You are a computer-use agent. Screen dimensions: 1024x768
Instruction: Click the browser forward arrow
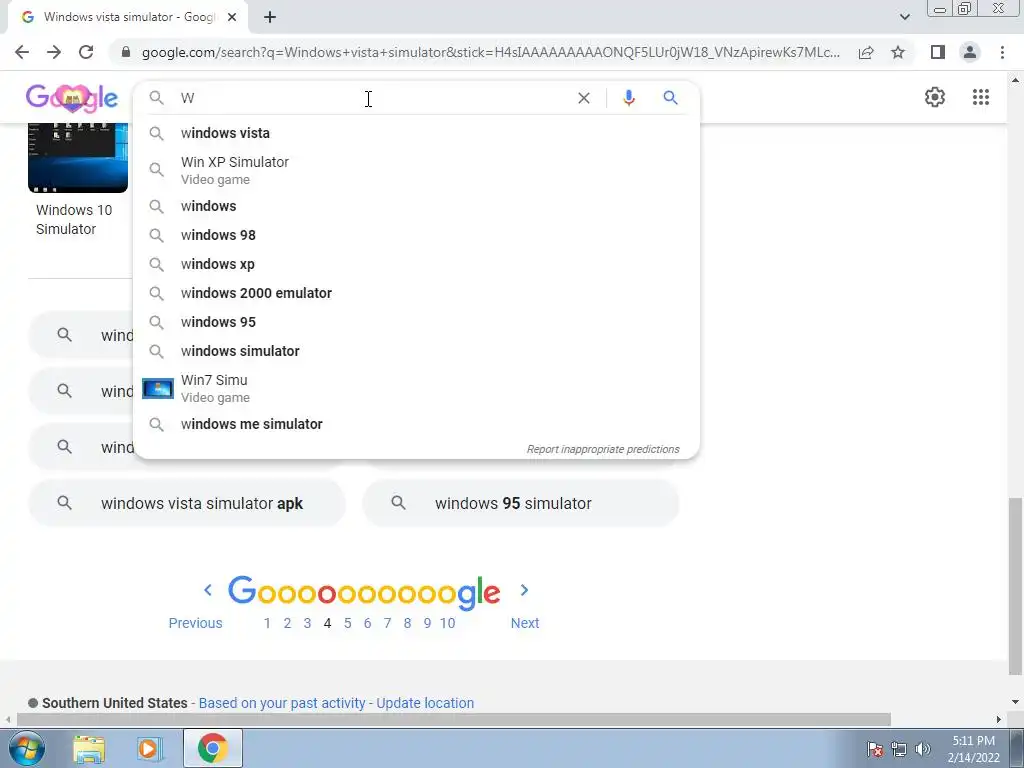pos(54,52)
